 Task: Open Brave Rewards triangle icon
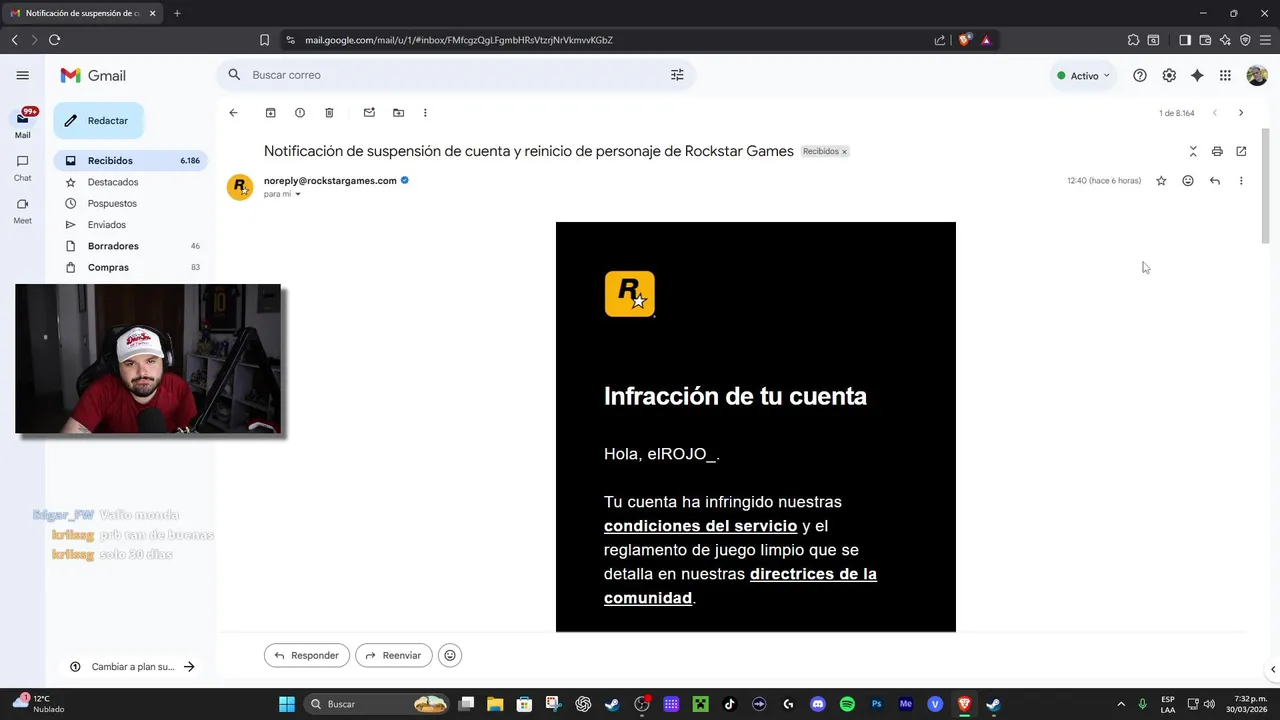pos(986,40)
